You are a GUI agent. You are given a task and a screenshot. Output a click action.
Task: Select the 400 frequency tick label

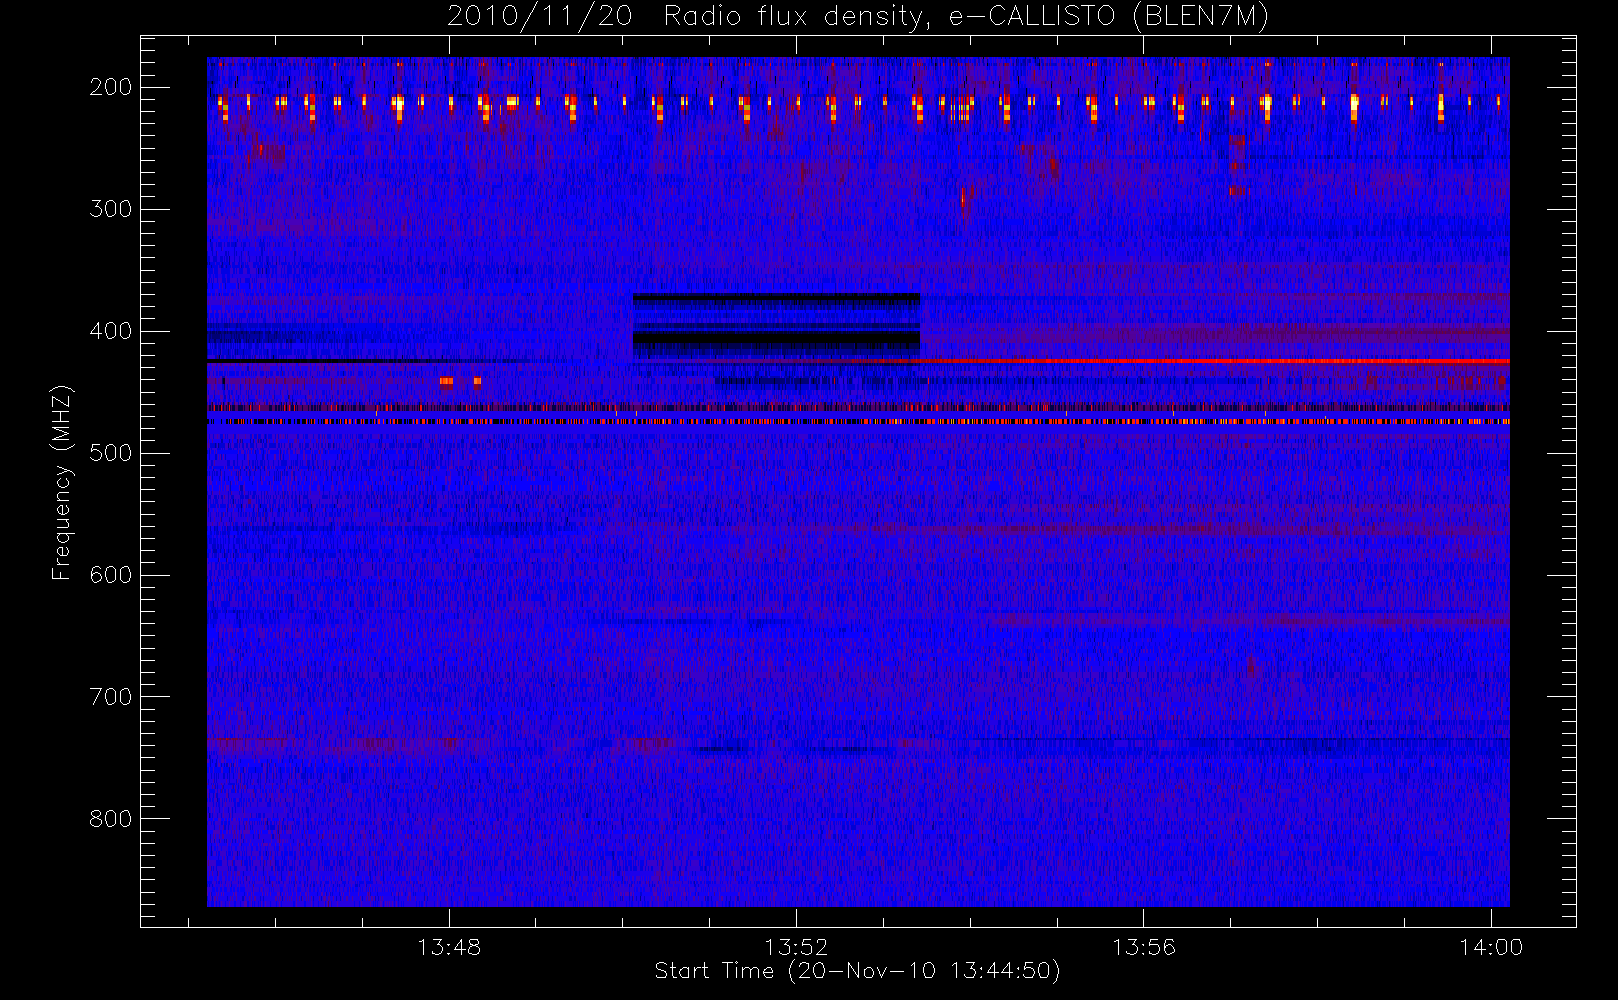[111, 331]
